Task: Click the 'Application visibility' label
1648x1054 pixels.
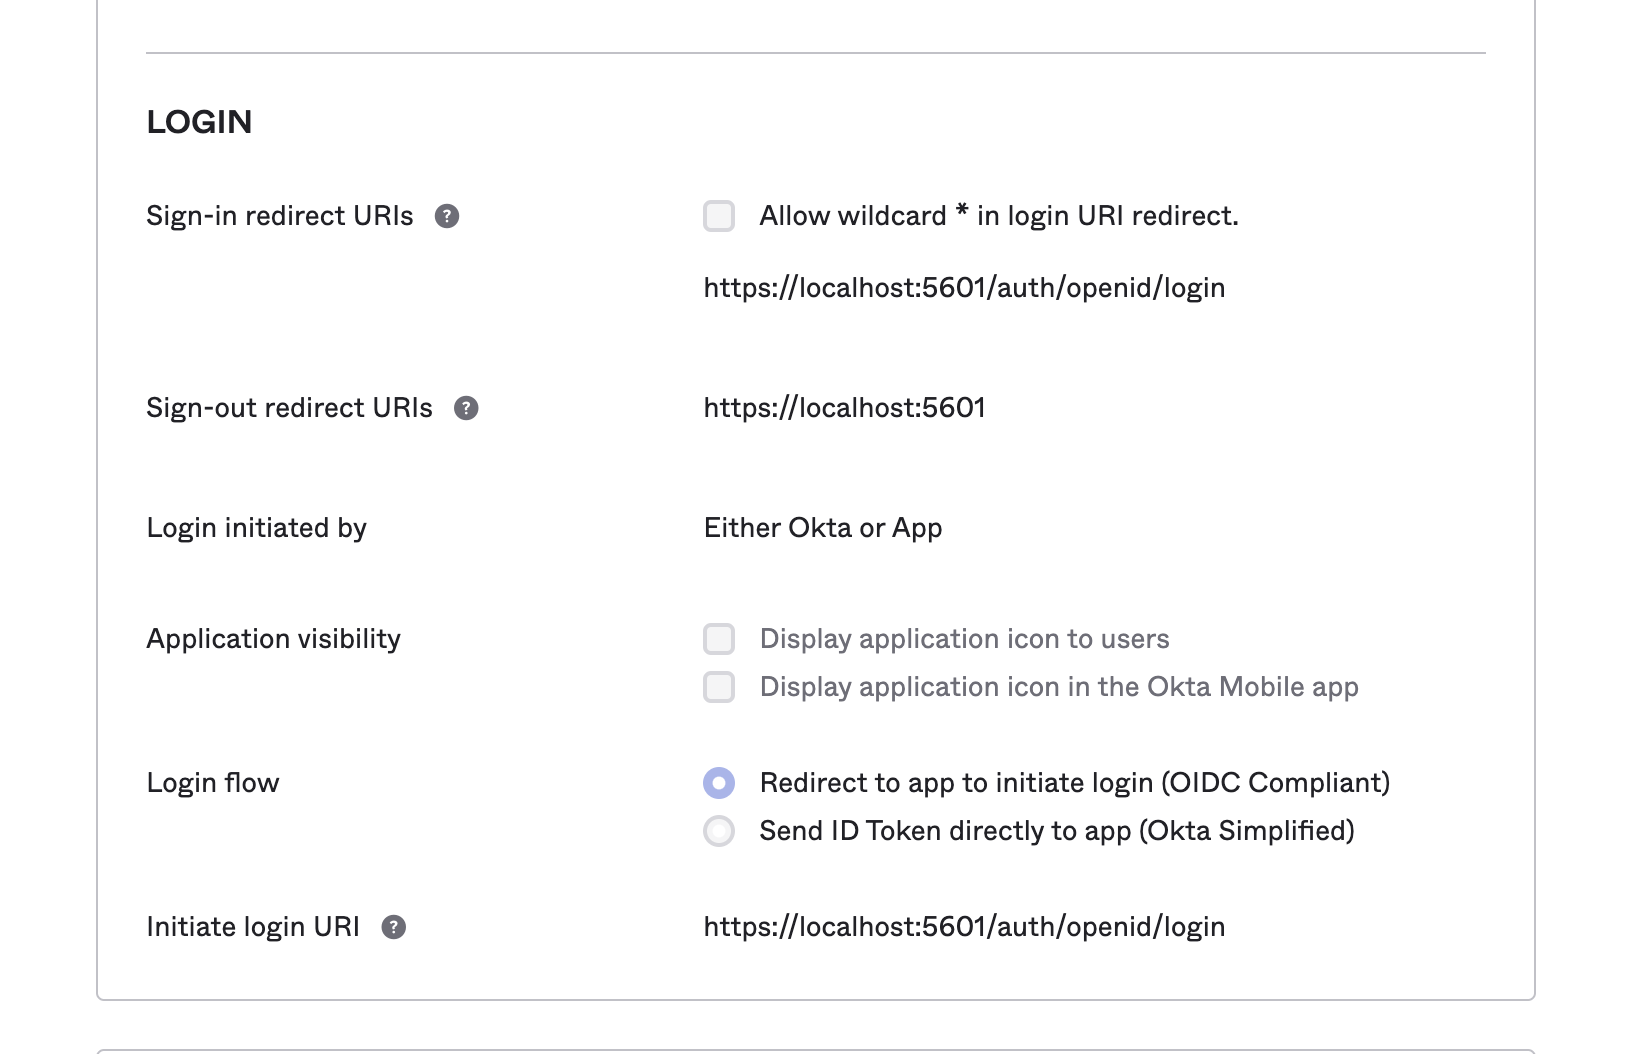Action: pyautogui.click(x=273, y=639)
